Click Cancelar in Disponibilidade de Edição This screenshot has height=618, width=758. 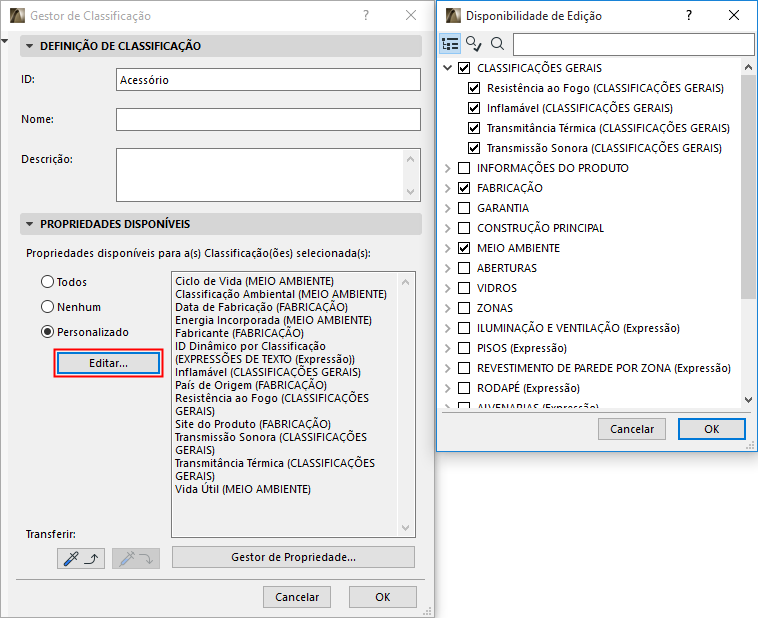[632, 429]
